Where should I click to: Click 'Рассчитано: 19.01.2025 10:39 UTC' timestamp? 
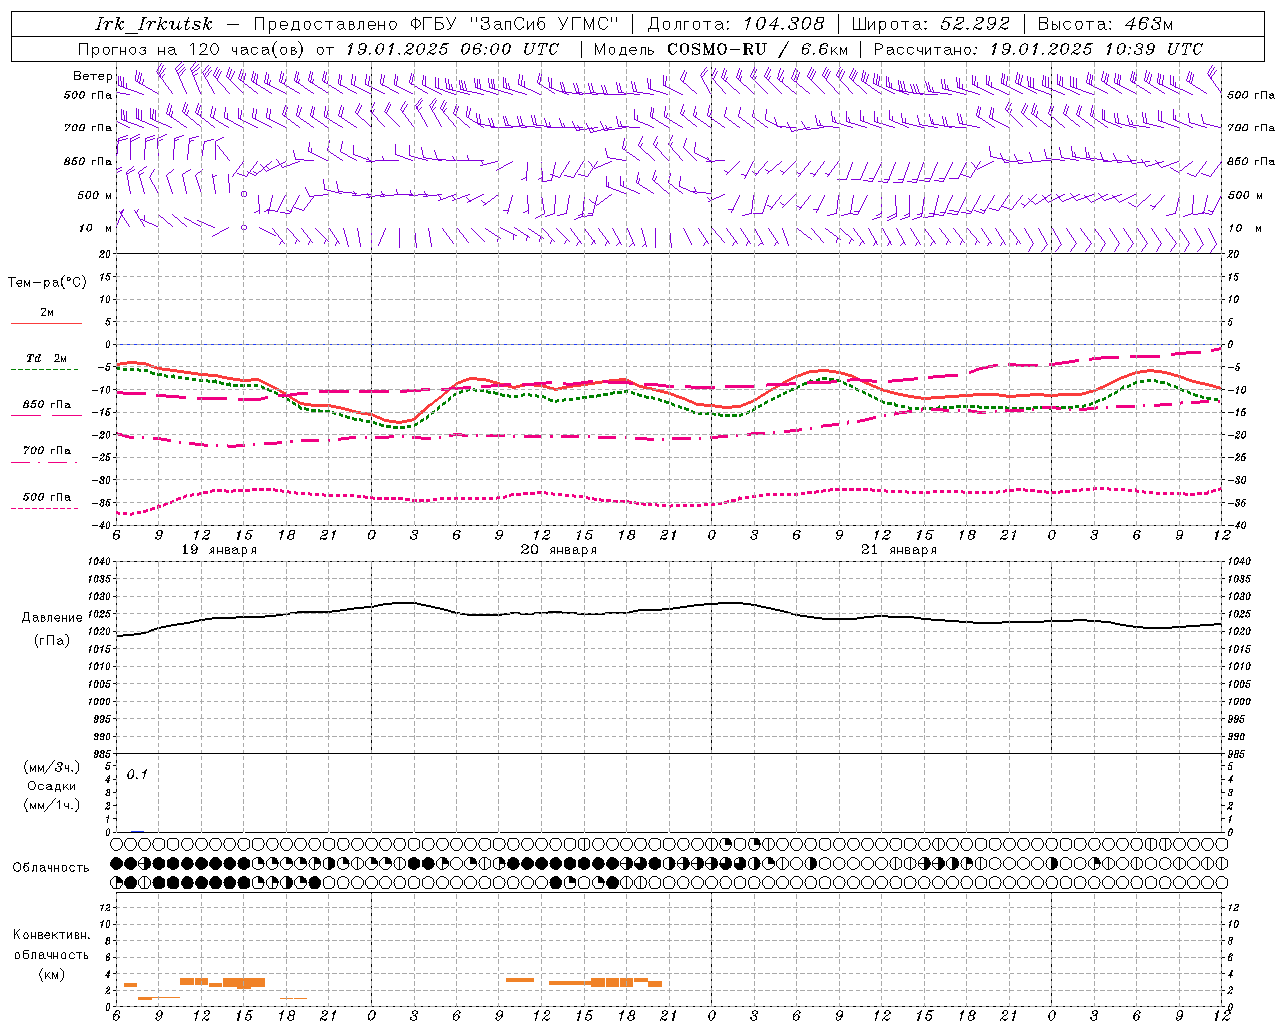pyautogui.click(x=1038, y=49)
